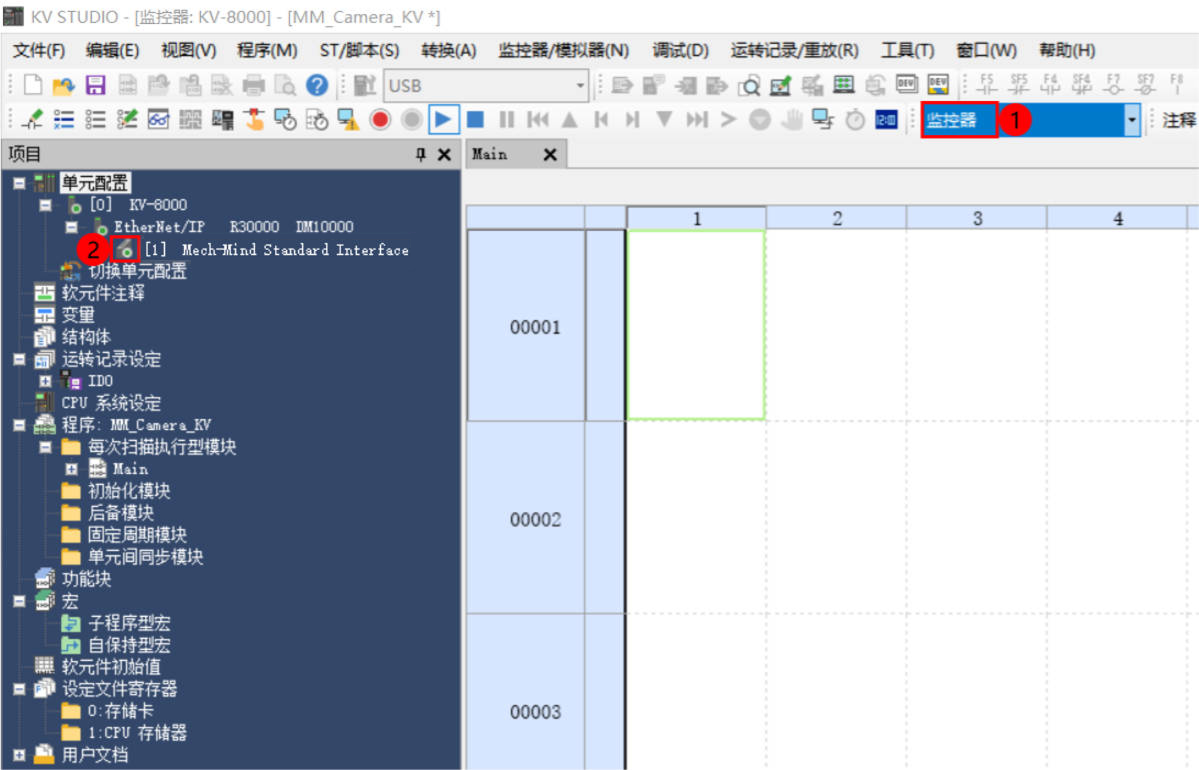Save the project using the save icon
The image size is (1199, 770).
tap(96, 84)
